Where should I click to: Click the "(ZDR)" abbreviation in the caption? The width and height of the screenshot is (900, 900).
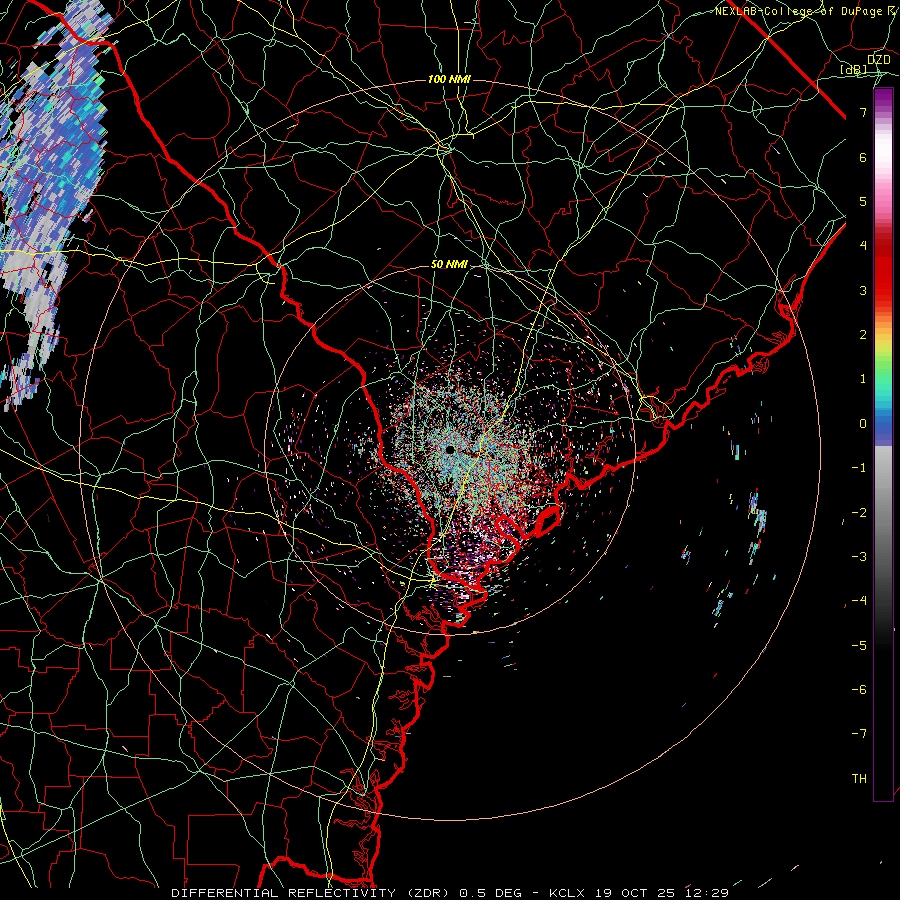tap(426, 893)
